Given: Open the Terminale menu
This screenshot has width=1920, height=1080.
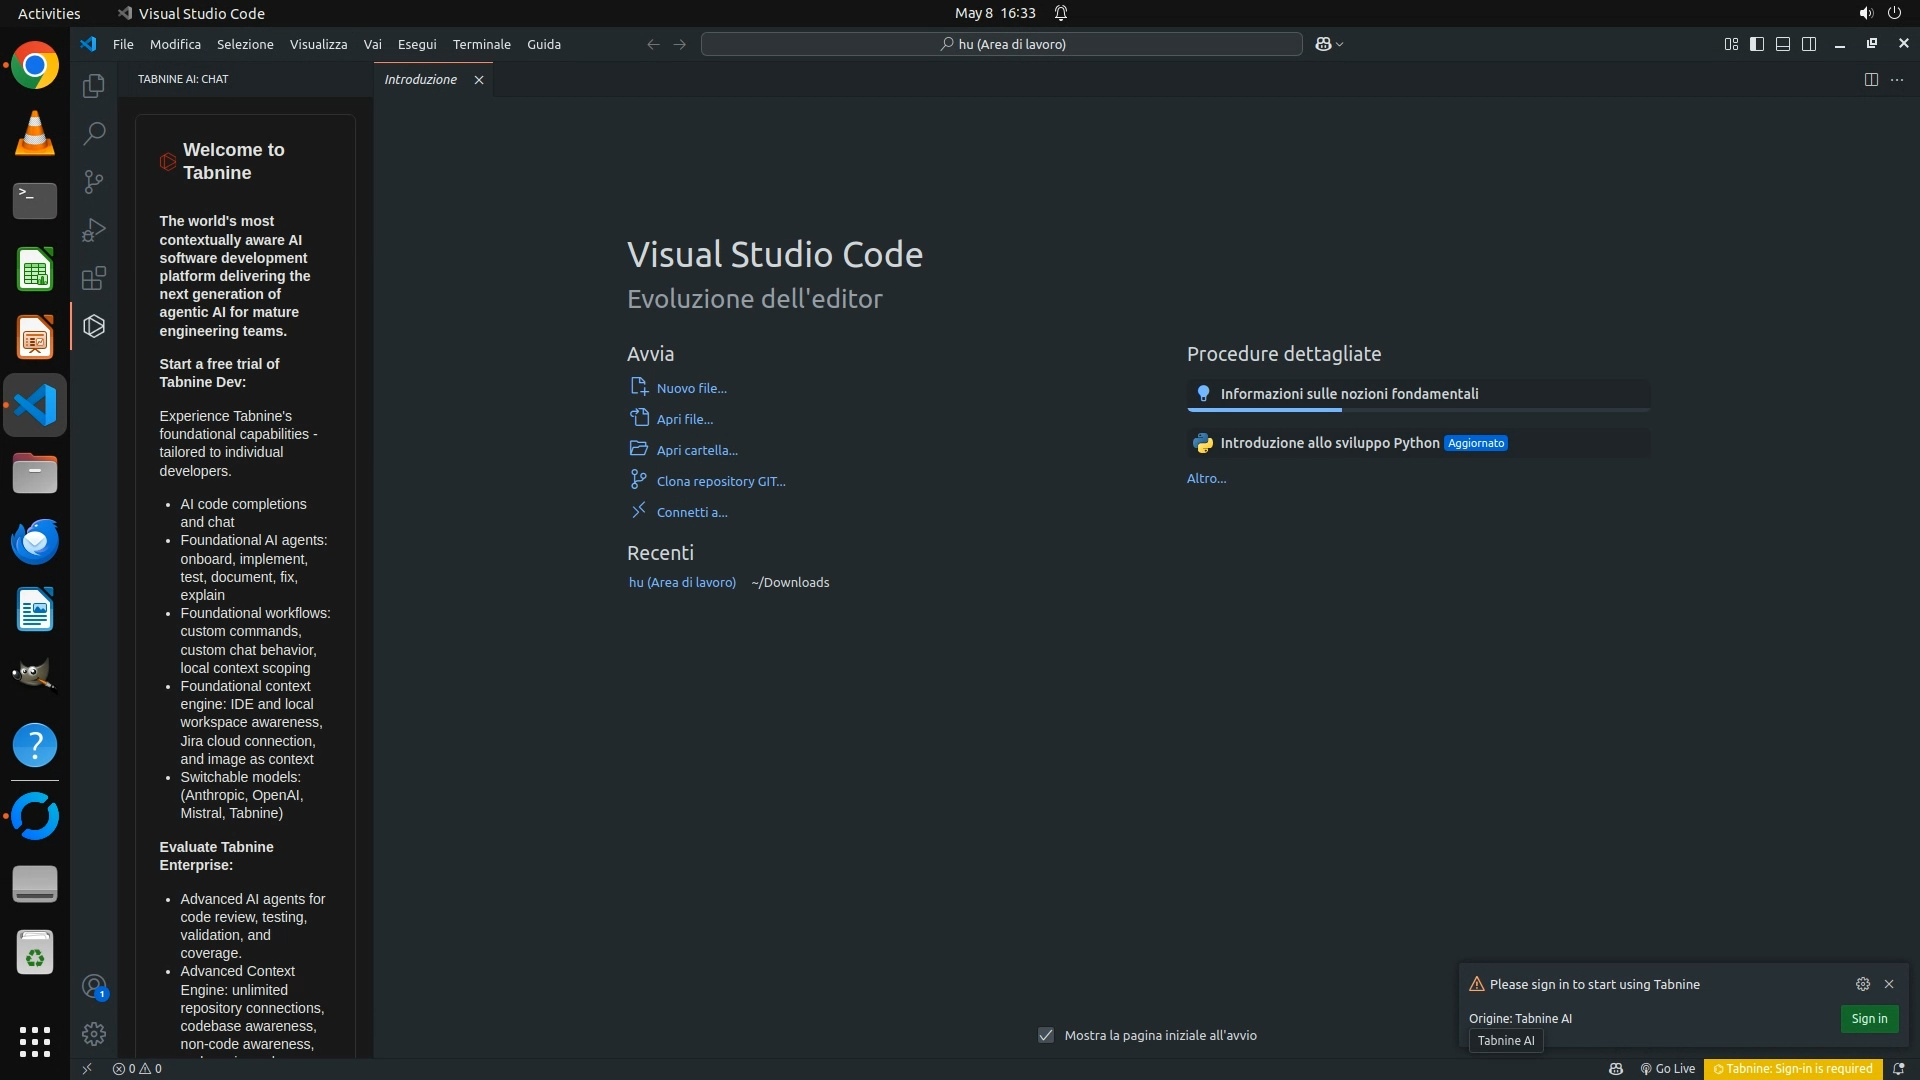Looking at the screenshot, I should click(x=481, y=44).
